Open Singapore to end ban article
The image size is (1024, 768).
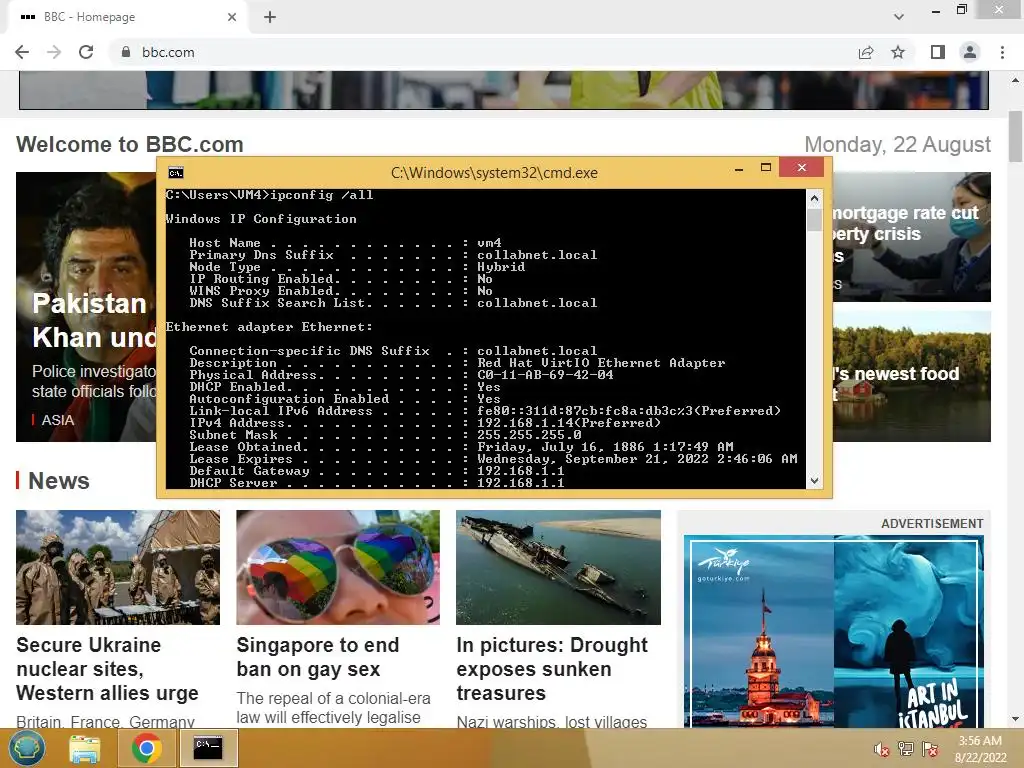317,657
